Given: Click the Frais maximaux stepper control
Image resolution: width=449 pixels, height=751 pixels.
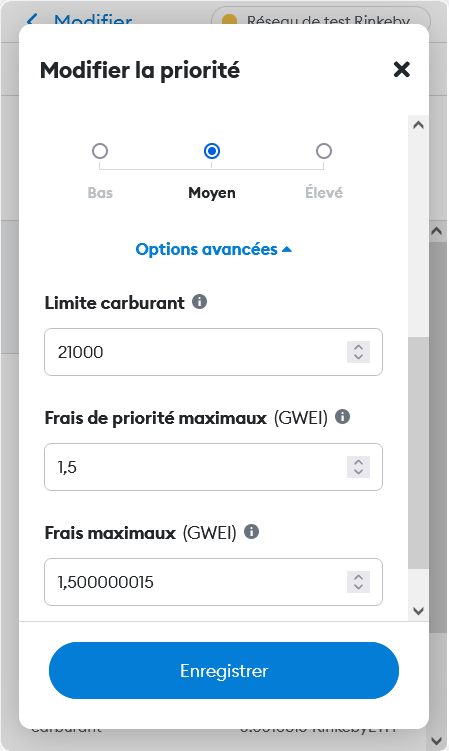Looking at the screenshot, I should pos(358,582).
